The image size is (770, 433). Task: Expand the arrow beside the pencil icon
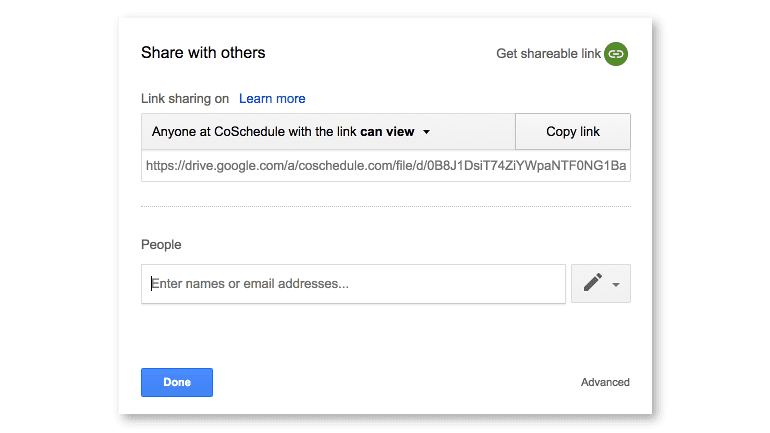[616, 284]
